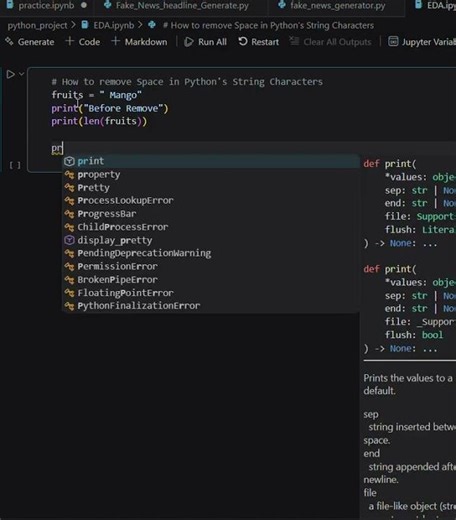The width and height of the screenshot is (456, 520).
Task: Select the print autocomplete suggestion
Action: [x=211, y=161]
